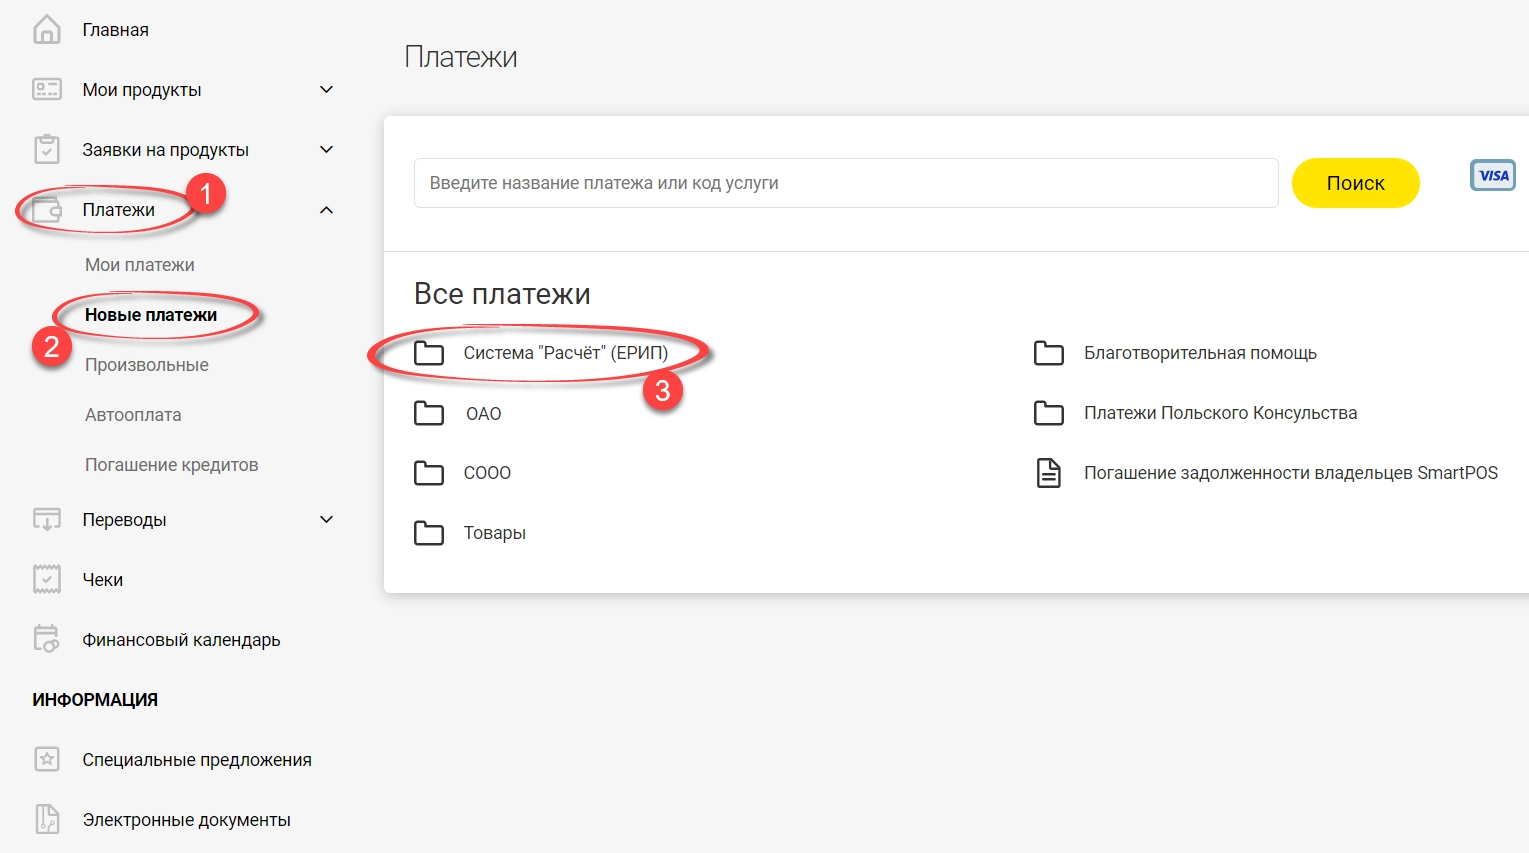Click the folder icon next to СООО

pyautogui.click(x=429, y=473)
